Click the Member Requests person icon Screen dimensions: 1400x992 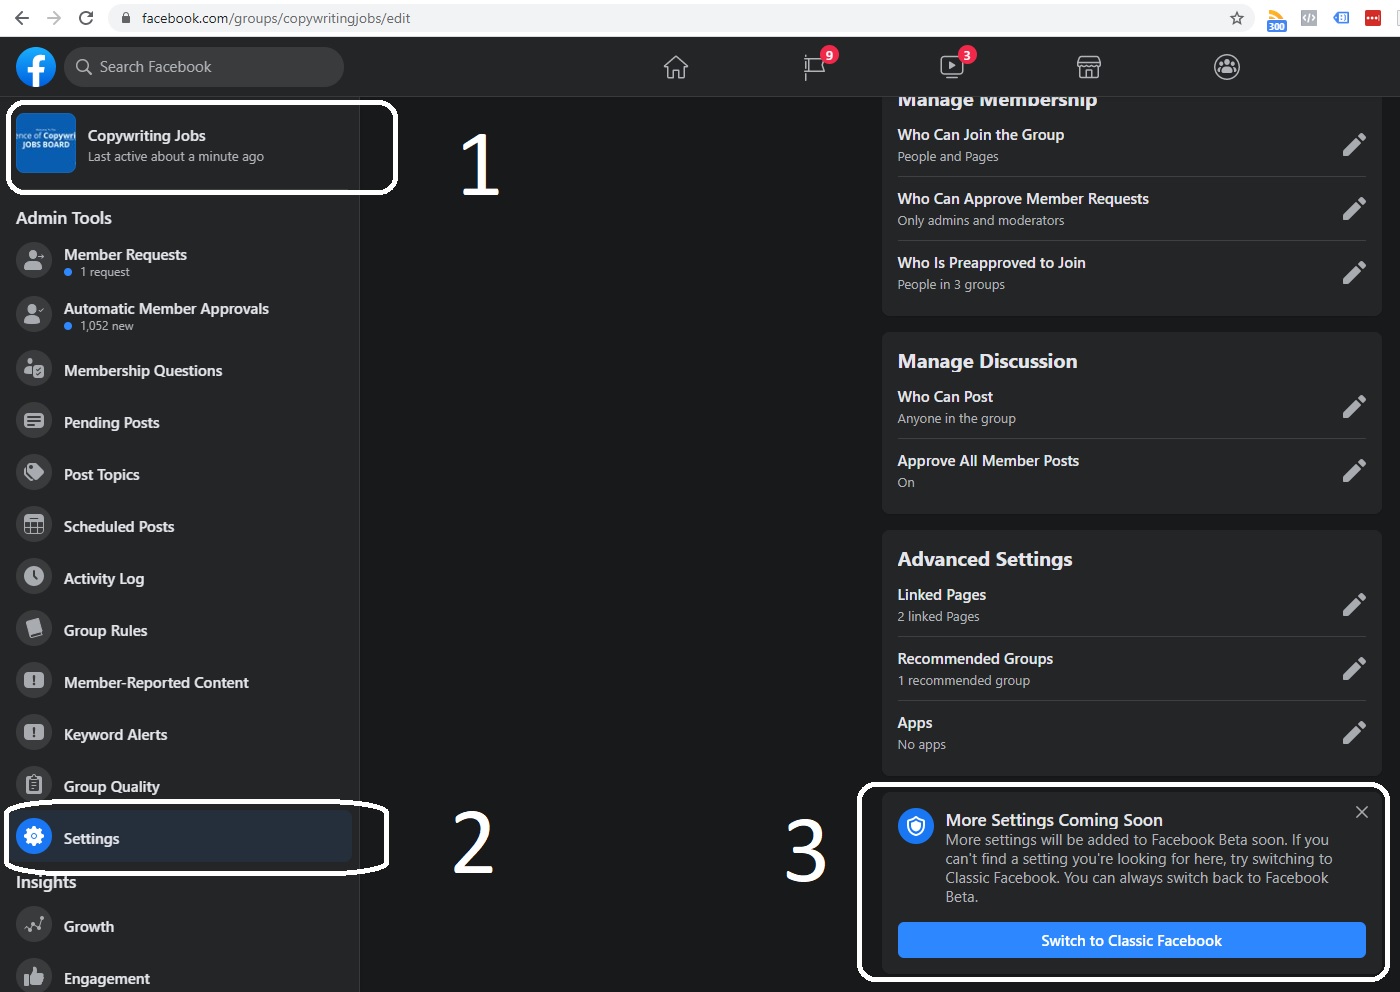34,260
